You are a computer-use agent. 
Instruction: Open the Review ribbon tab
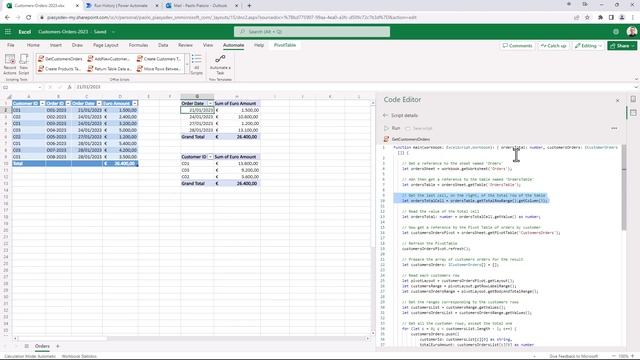tap(185, 45)
